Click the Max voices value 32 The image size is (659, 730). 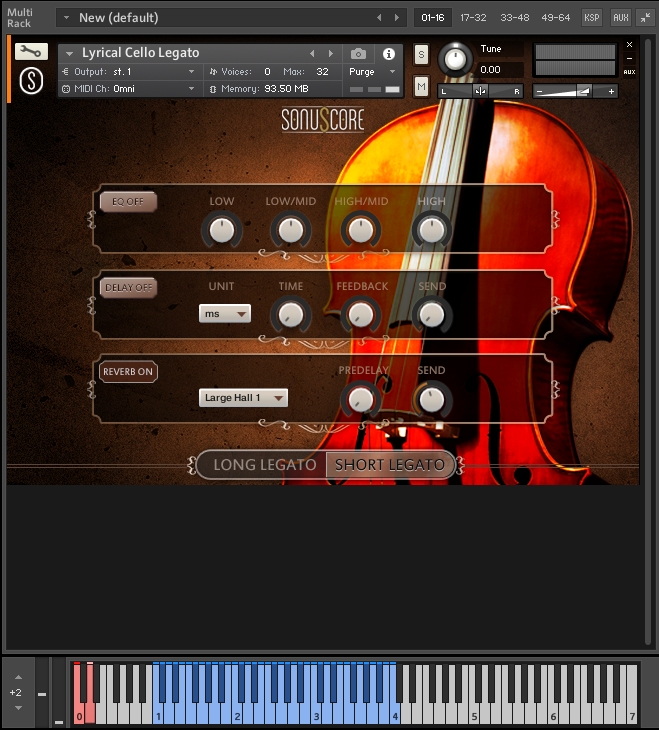tap(322, 72)
